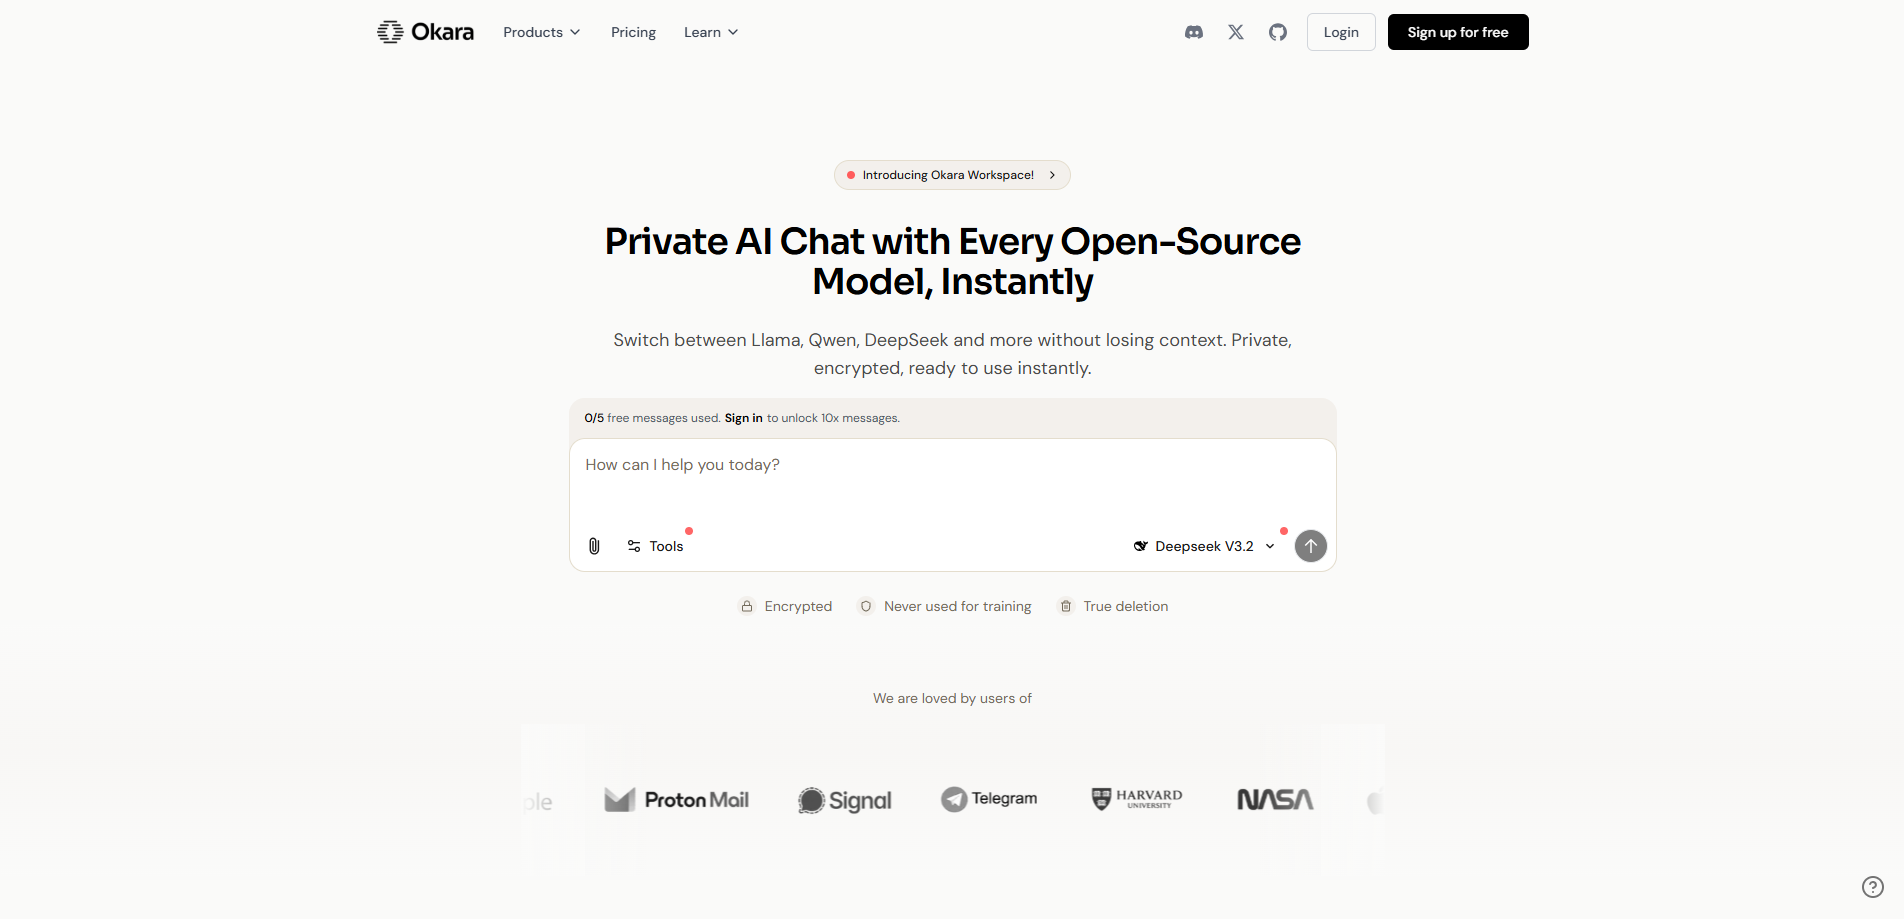The height and width of the screenshot is (919, 1904).
Task: Click the Telegram logo
Action: (989, 799)
